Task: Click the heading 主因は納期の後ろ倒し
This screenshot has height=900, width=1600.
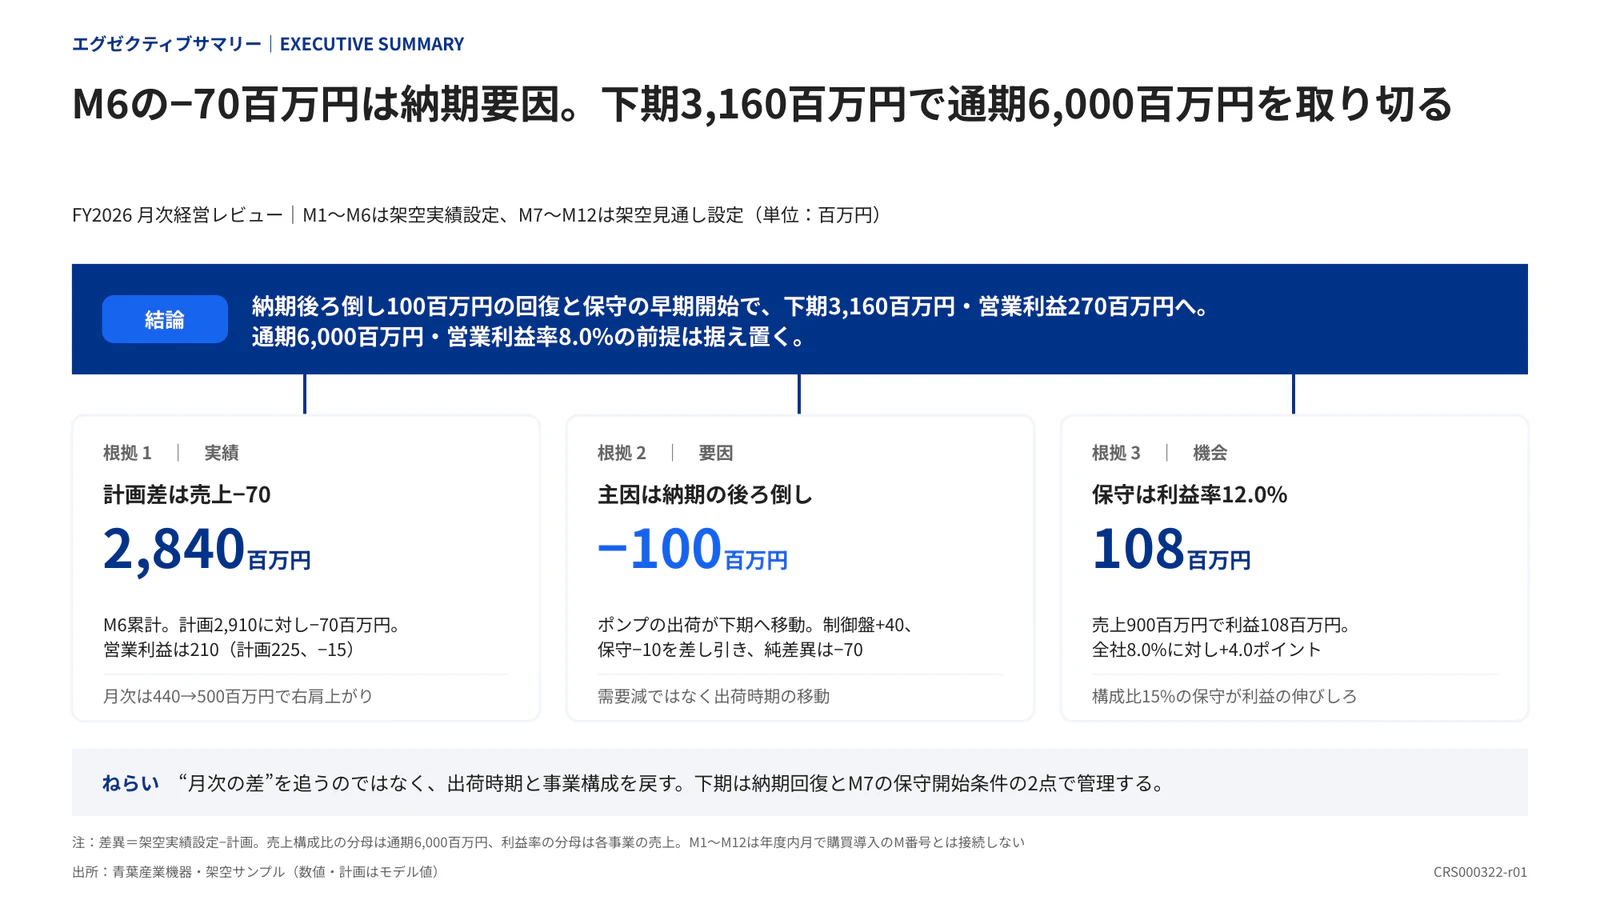Action: click(x=706, y=494)
